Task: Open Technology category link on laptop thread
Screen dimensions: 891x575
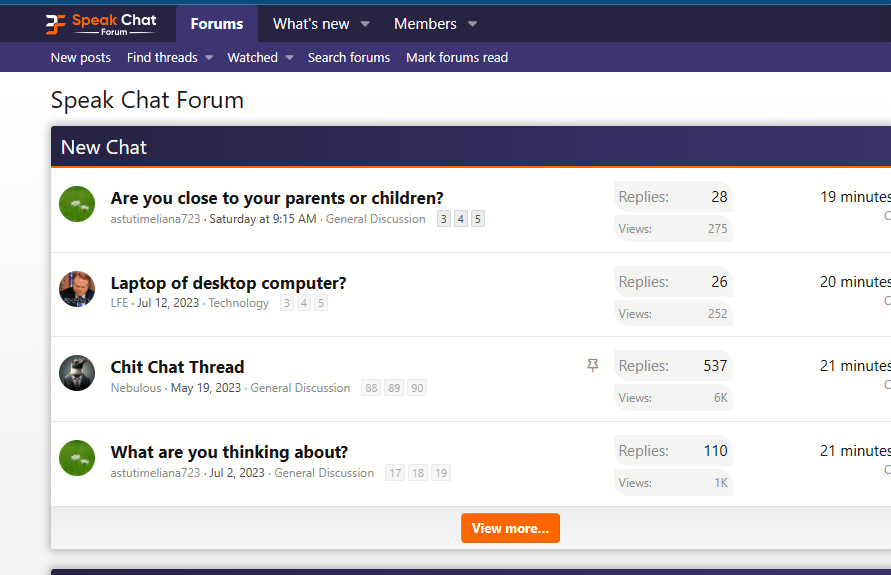Action: pyautogui.click(x=239, y=303)
